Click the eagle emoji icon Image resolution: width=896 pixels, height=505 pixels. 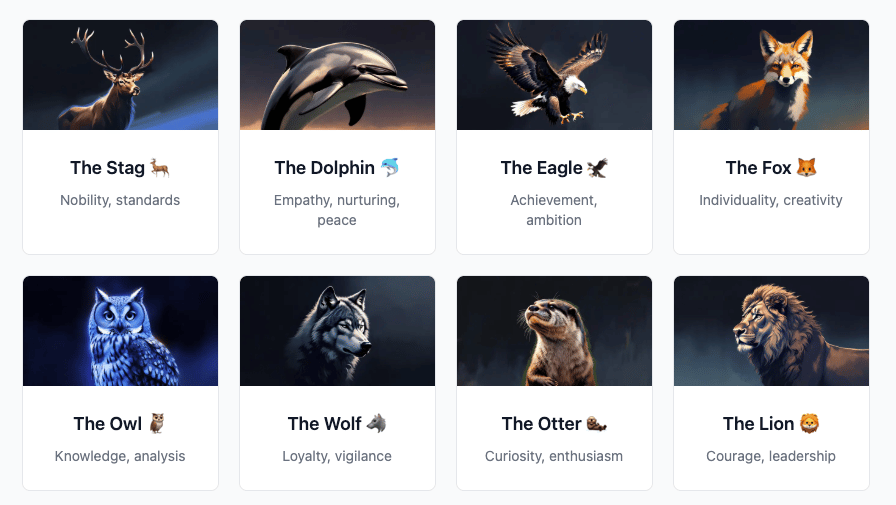coord(598,168)
